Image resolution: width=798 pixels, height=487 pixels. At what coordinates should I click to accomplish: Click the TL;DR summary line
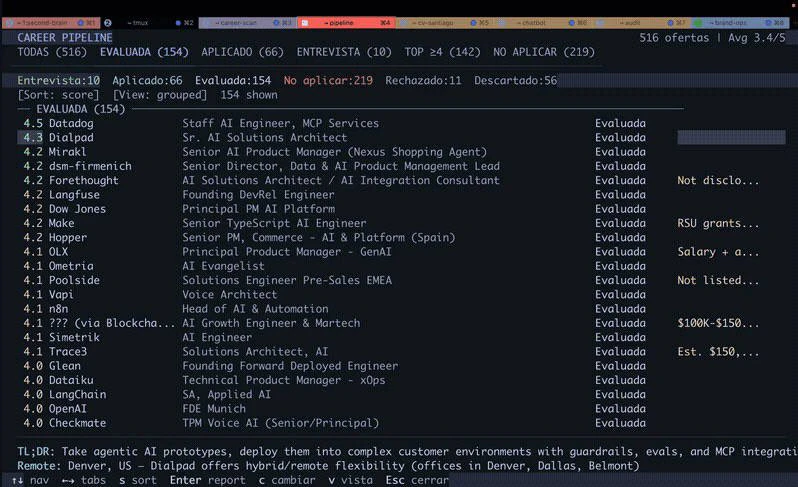click(x=407, y=451)
